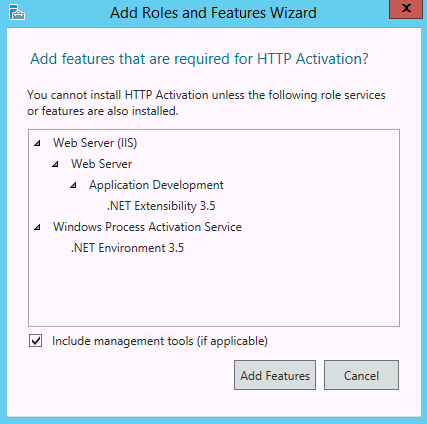This screenshot has height=424, width=427.
Task: Click the Include management tools label text
Action: coord(160,341)
